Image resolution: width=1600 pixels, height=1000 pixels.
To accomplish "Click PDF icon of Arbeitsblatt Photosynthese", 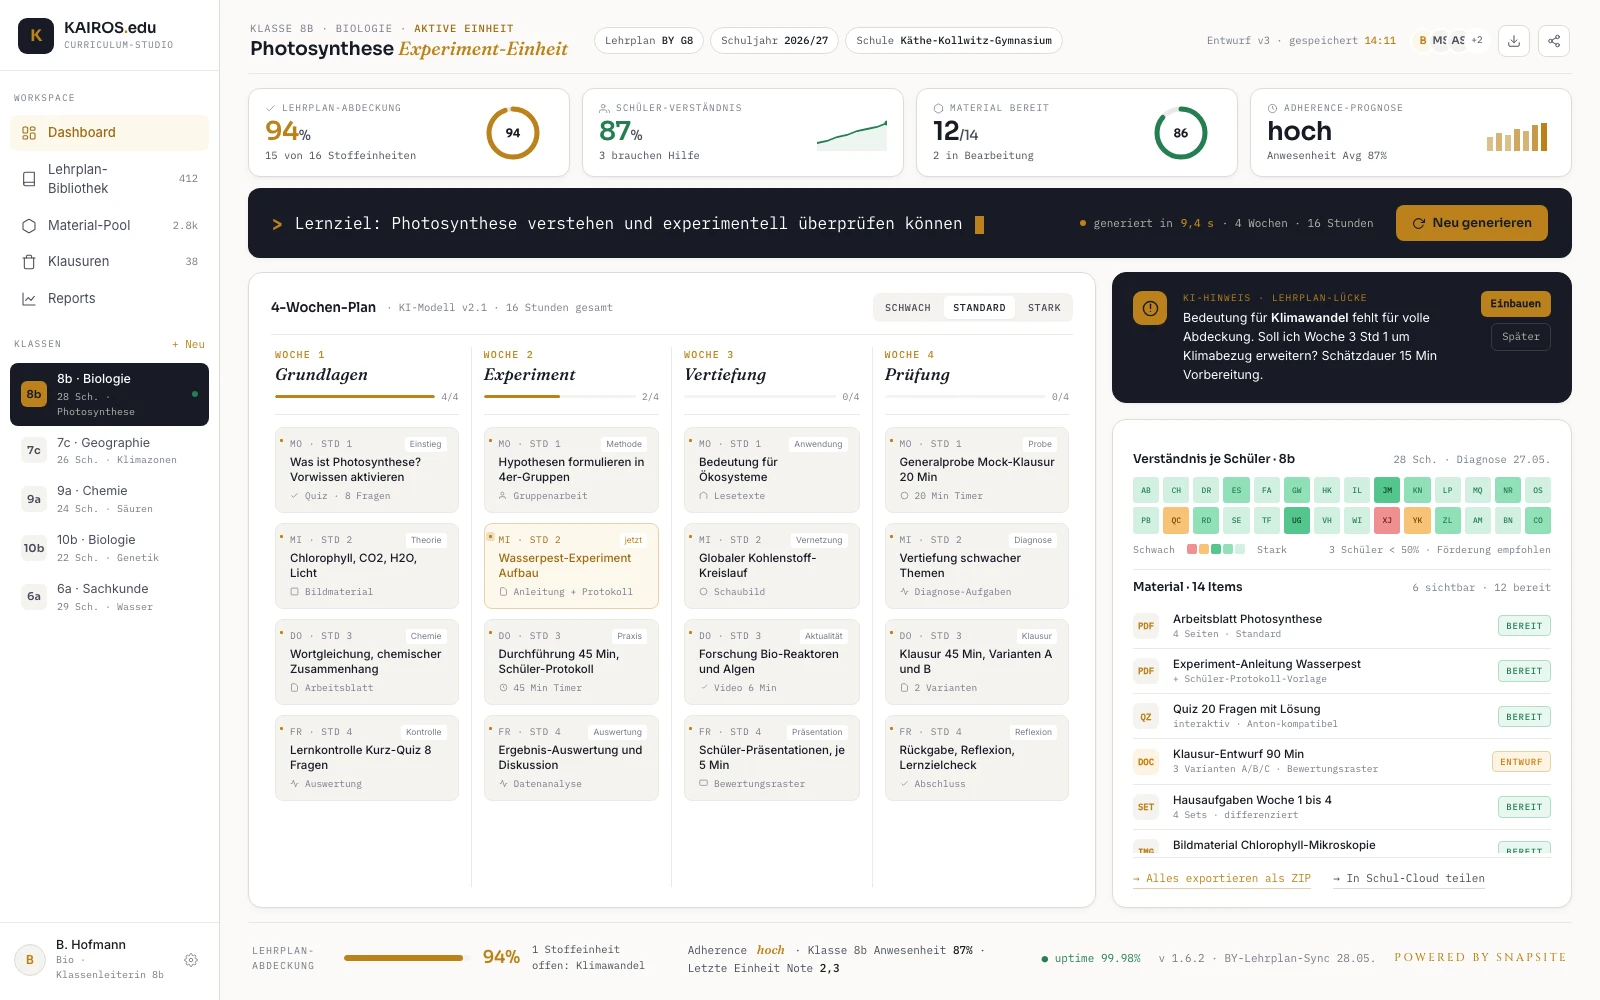I will pos(1146,626).
